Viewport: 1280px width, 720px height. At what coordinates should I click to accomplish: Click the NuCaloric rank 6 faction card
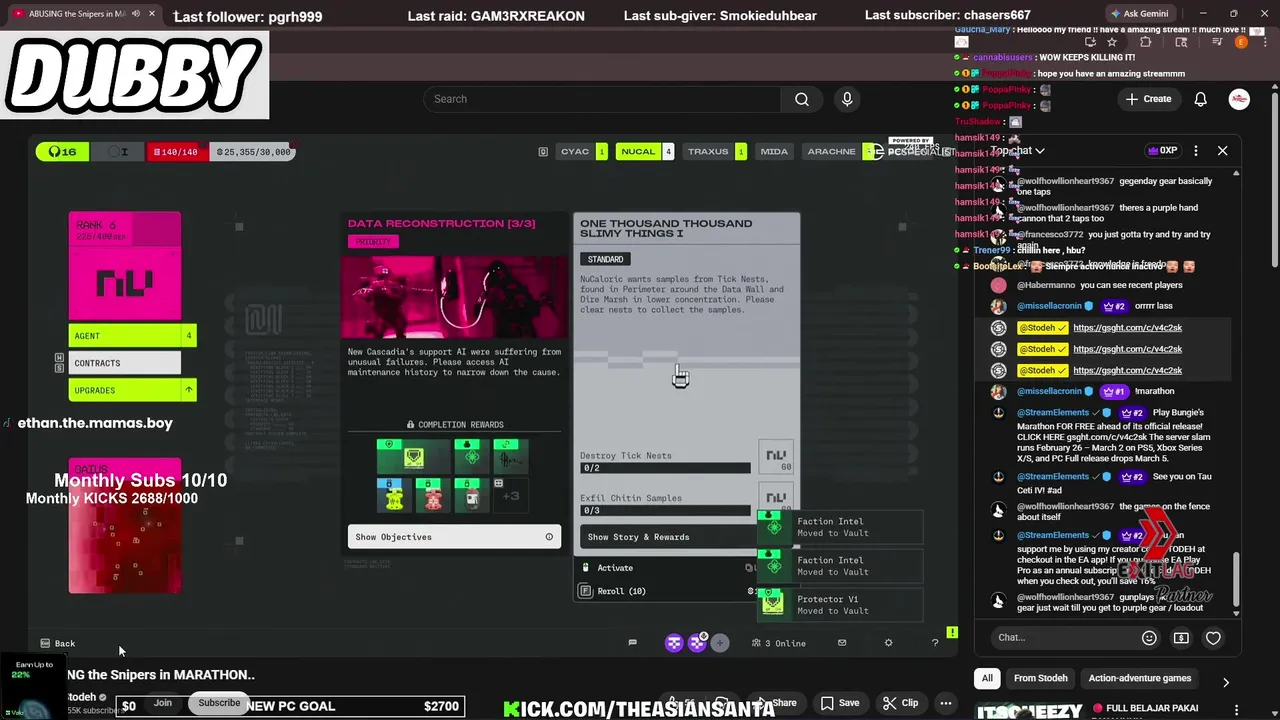click(125, 266)
